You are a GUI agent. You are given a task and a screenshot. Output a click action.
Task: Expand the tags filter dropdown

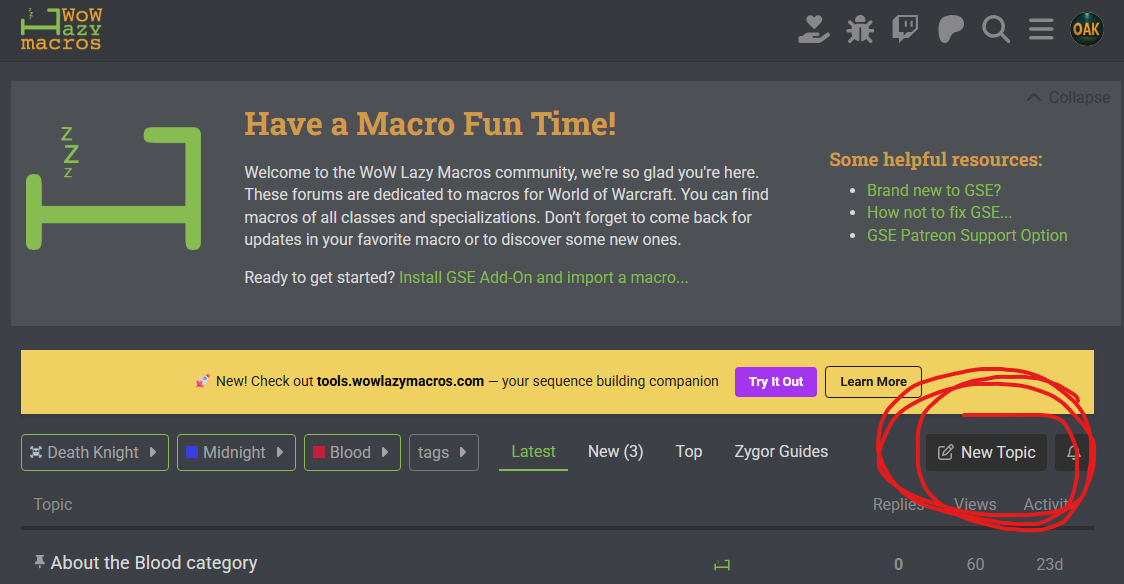pos(443,453)
